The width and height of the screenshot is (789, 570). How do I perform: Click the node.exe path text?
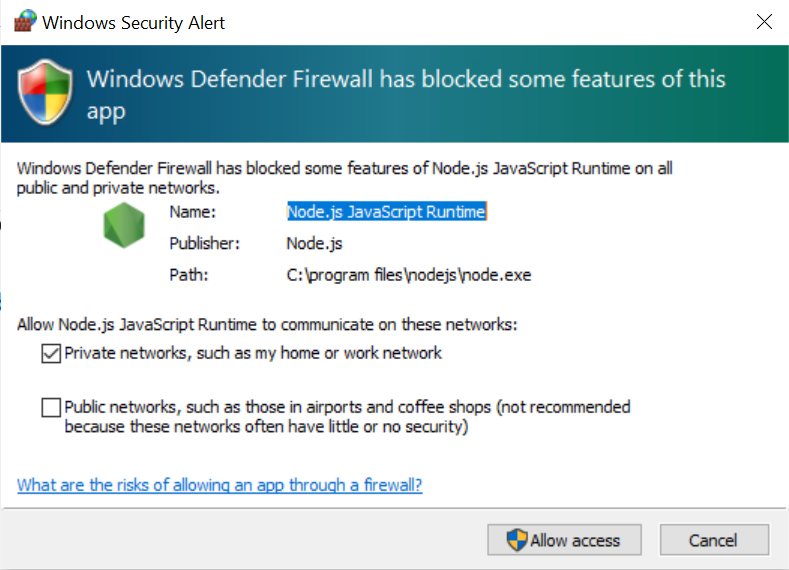pos(409,275)
